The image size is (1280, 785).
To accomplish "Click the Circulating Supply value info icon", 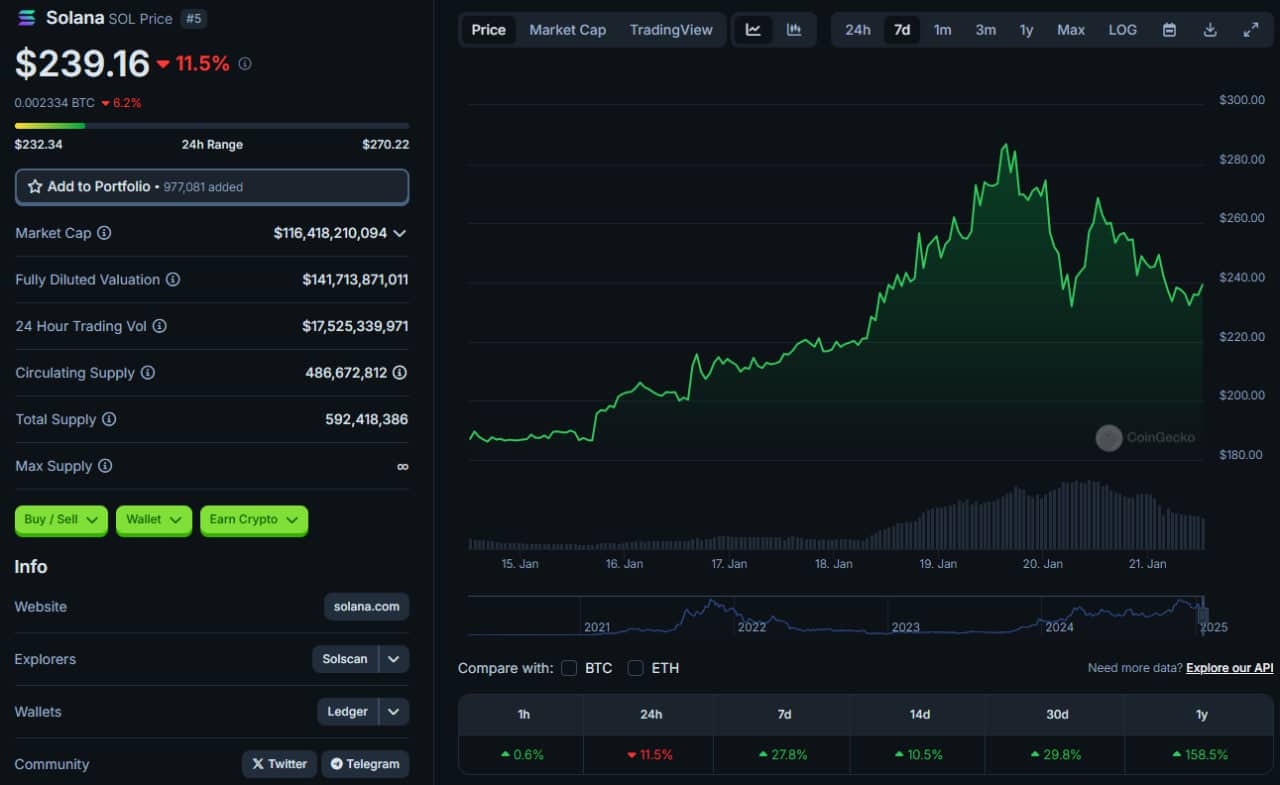I will 400,373.
